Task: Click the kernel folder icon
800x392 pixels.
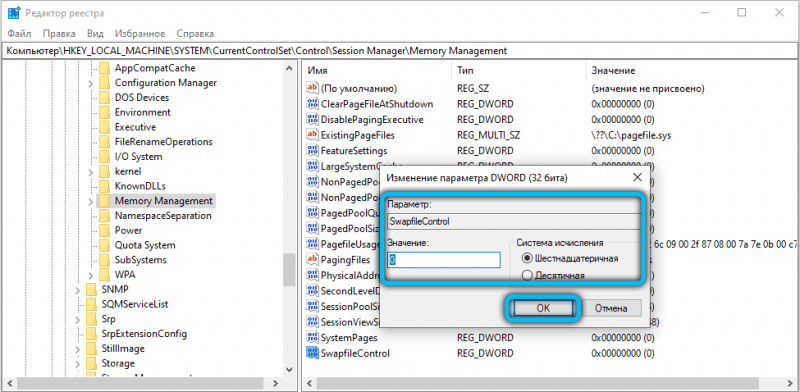Action: pyautogui.click(x=104, y=172)
